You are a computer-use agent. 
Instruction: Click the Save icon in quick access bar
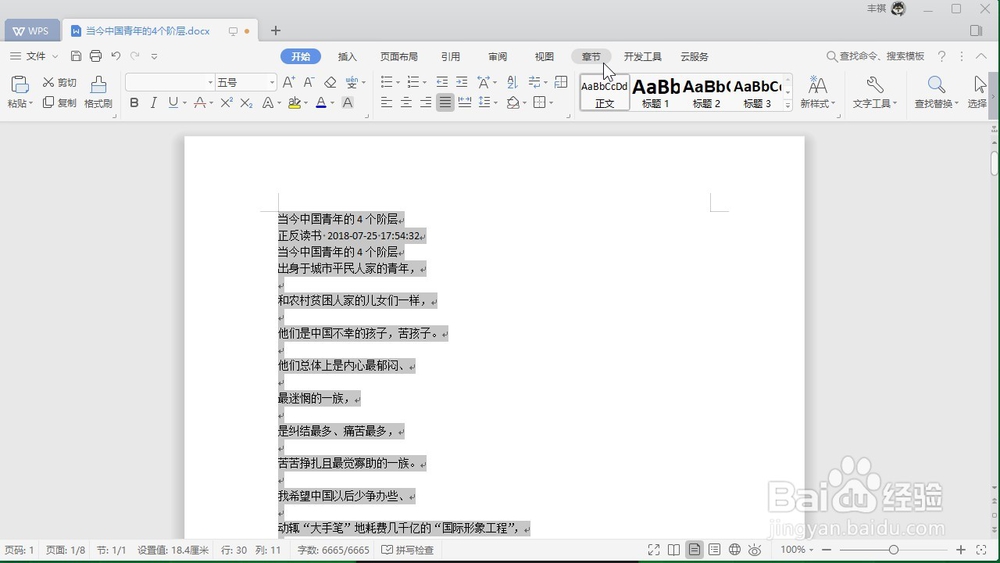click(76, 56)
